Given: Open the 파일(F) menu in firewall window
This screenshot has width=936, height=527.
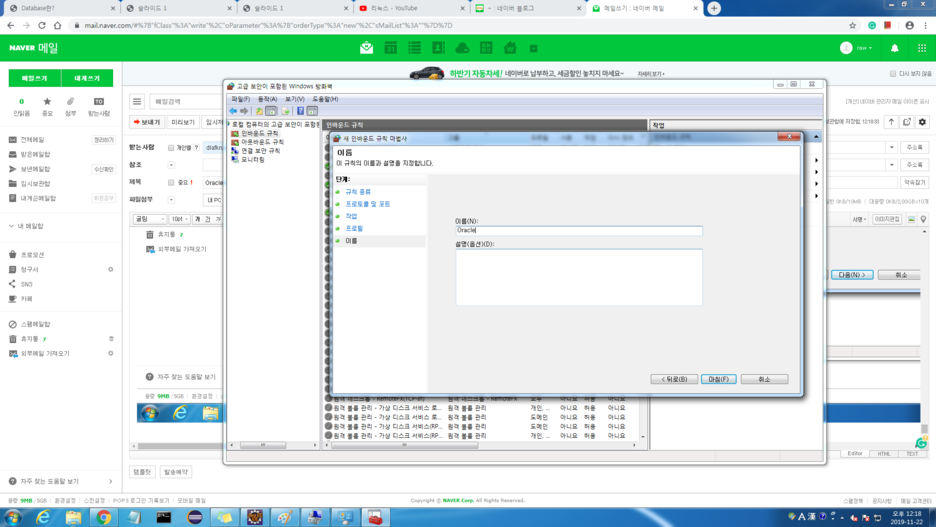Looking at the screenshot, I should tap(241, 99).
